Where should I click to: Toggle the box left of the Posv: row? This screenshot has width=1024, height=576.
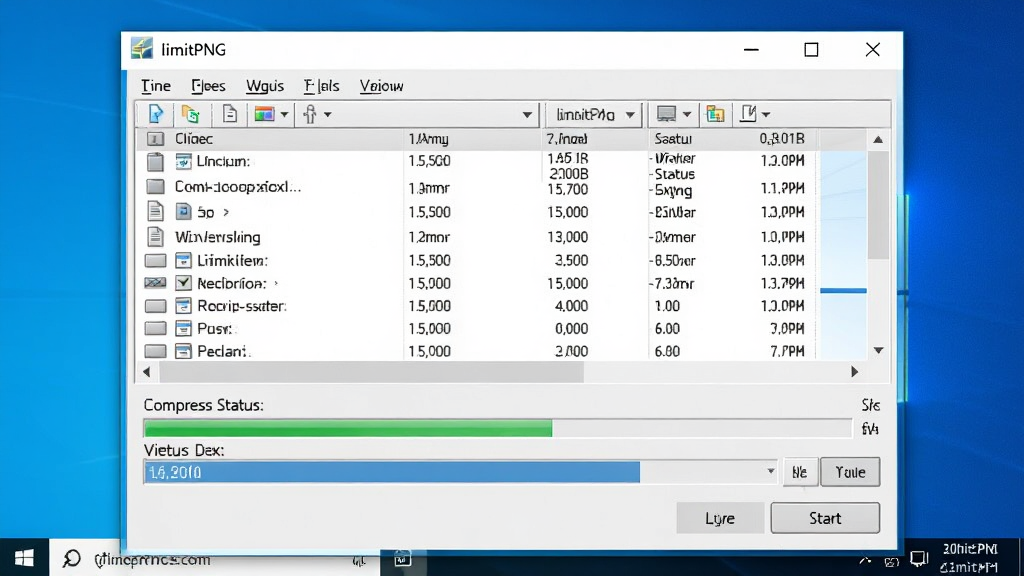155,328
